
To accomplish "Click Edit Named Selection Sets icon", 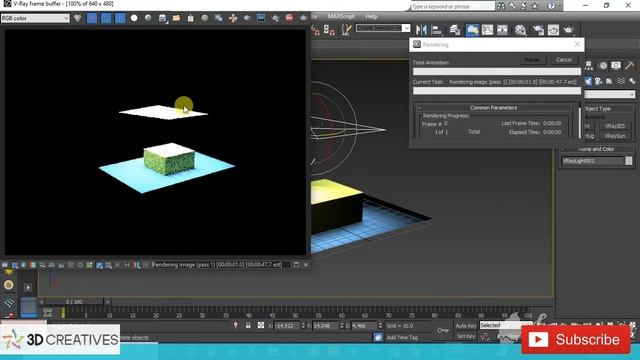I will point(346,30).
